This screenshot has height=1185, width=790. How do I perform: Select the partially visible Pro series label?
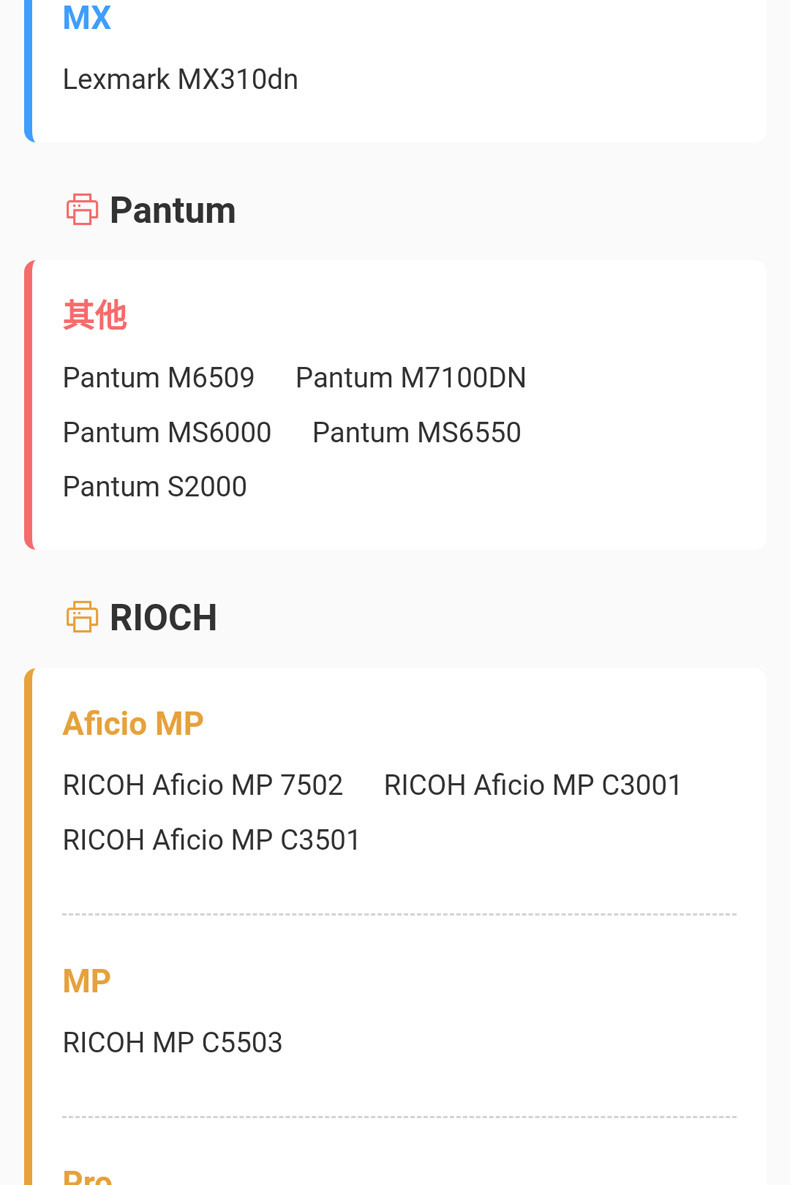(87, 1176)
